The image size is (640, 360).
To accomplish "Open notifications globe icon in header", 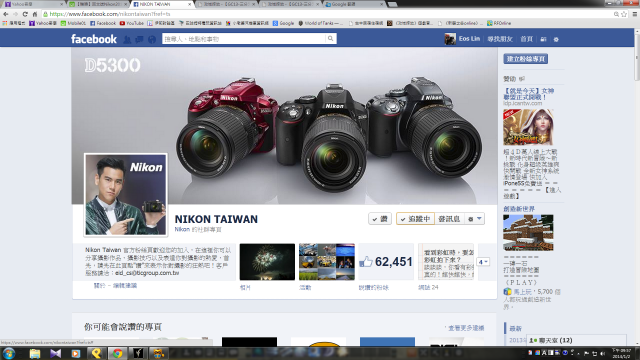I will click(152, 39).
